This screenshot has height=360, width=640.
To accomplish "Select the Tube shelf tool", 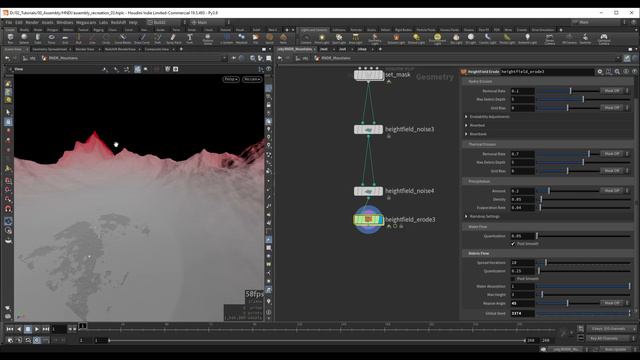I will pyautogui.click(x=38, y=38).
